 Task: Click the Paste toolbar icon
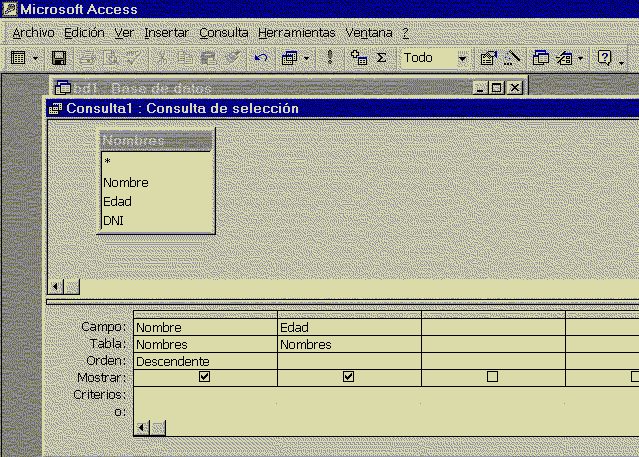coord(209,58)
